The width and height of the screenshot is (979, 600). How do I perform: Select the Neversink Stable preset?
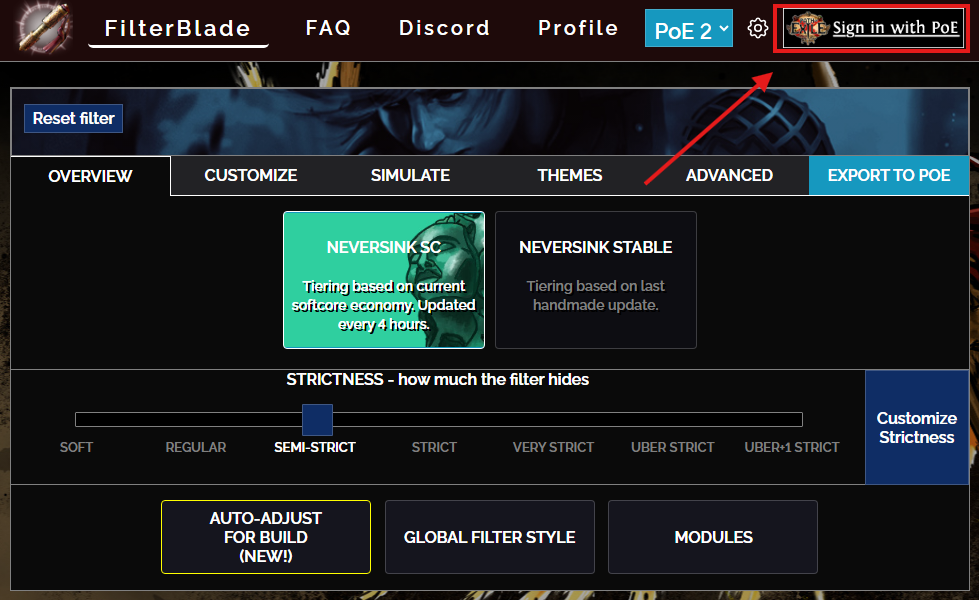[x=596, y=280]
